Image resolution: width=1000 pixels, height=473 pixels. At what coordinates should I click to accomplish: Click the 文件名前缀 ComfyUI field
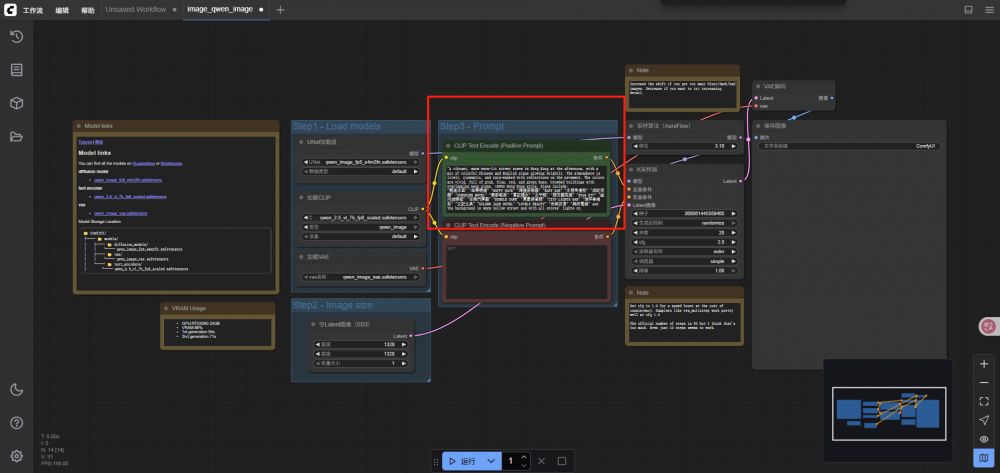[849, 146]
